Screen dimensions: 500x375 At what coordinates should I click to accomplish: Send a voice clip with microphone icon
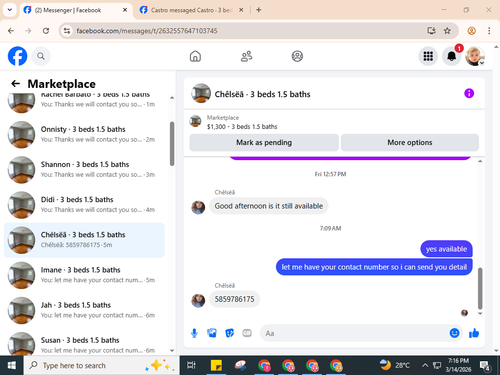pyautogui.click(x=194, y=333)
